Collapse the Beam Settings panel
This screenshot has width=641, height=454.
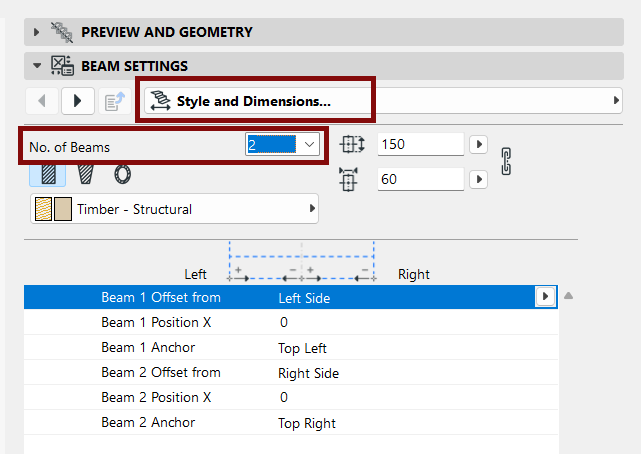coord(37,65)
